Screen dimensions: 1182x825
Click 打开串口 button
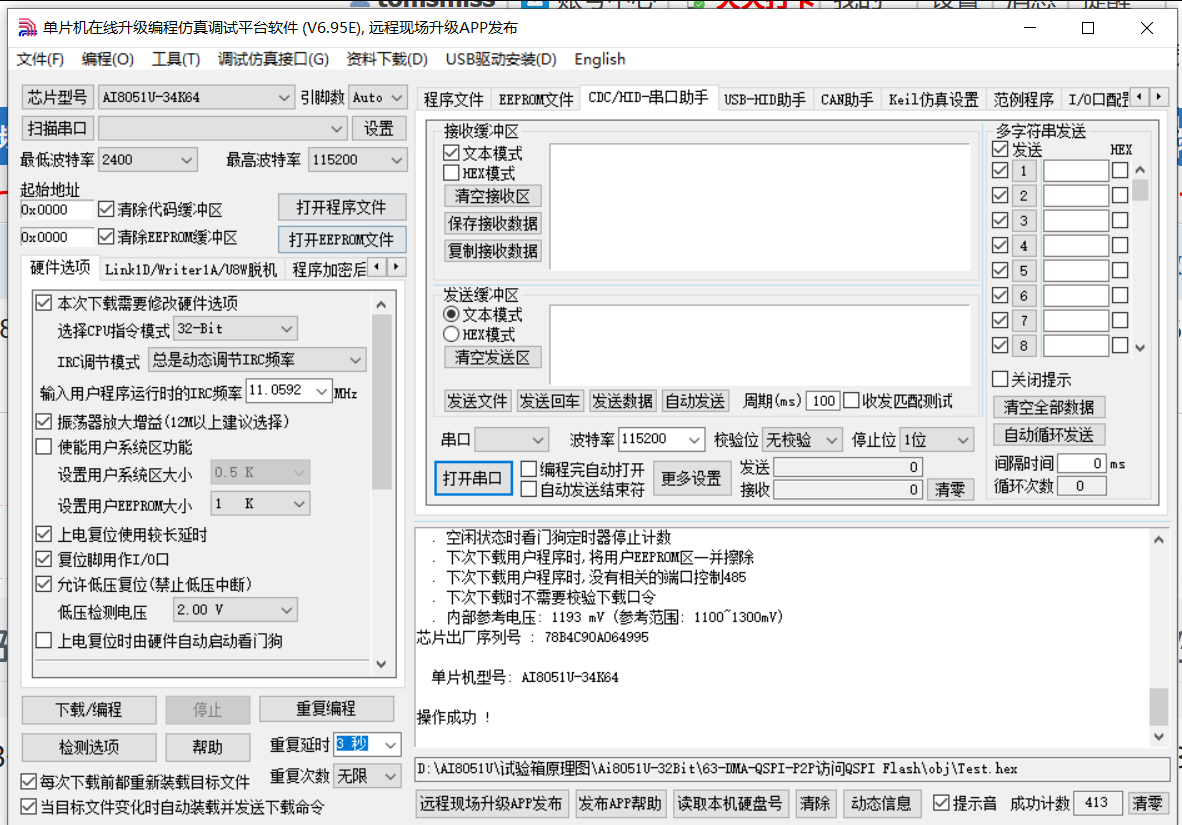473,478
